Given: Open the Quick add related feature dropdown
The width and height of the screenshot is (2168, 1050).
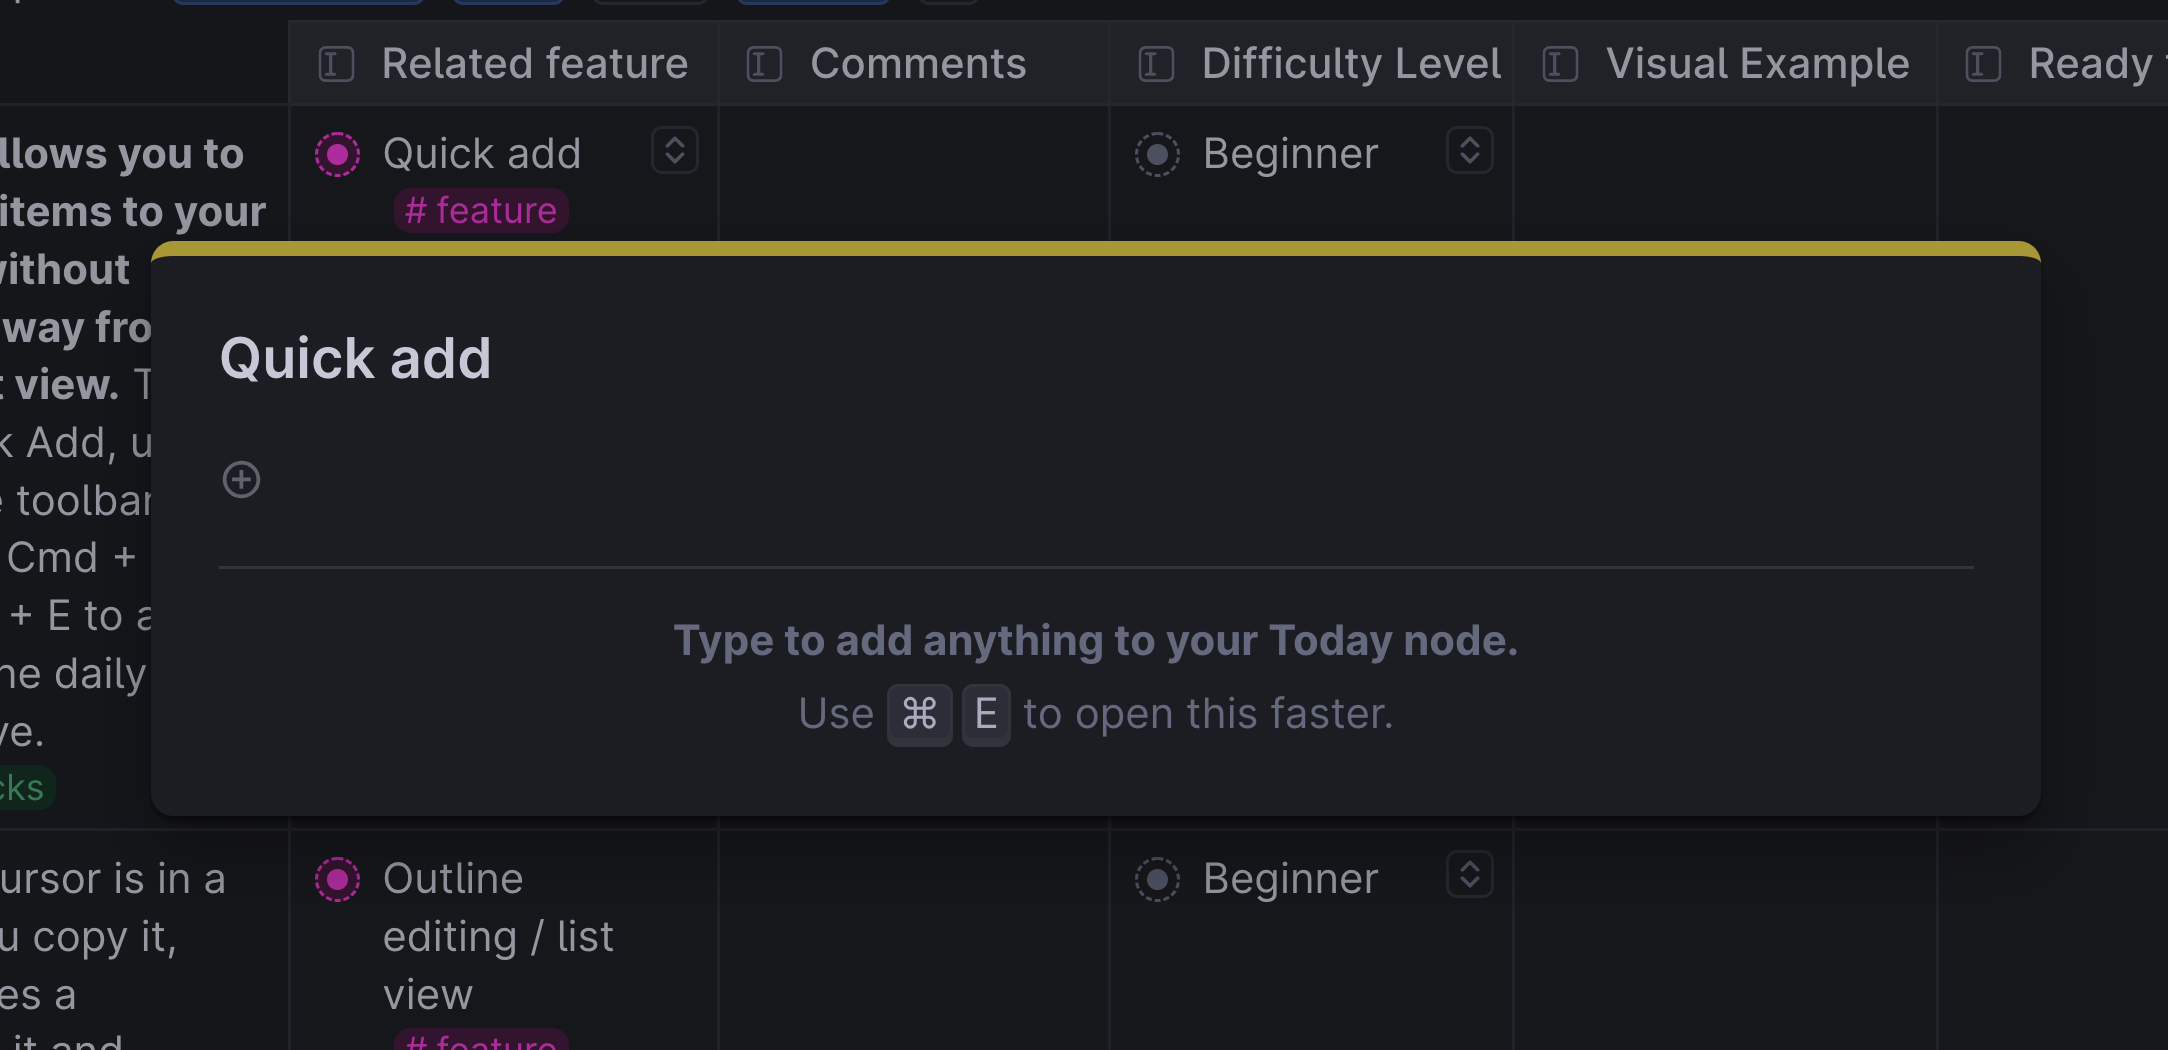Looking at the screenshot, I should 675,151.
